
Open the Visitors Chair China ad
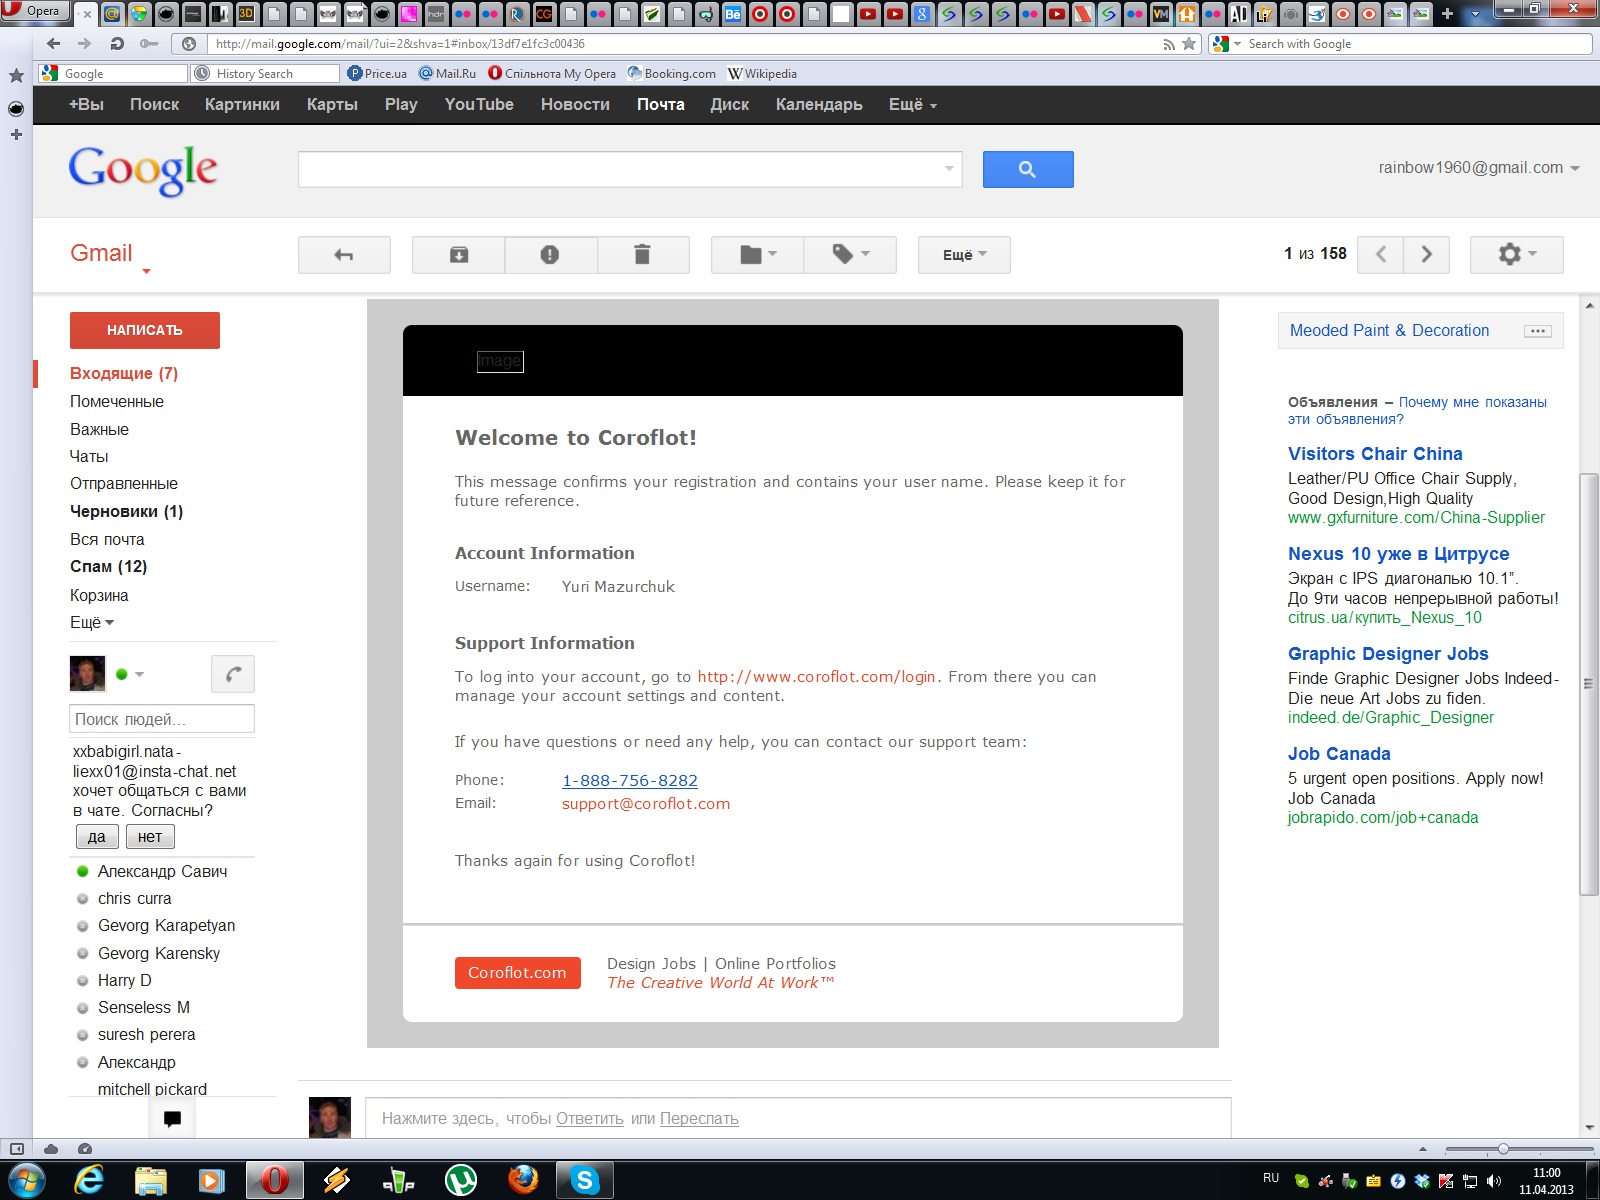click(1375, 454)
